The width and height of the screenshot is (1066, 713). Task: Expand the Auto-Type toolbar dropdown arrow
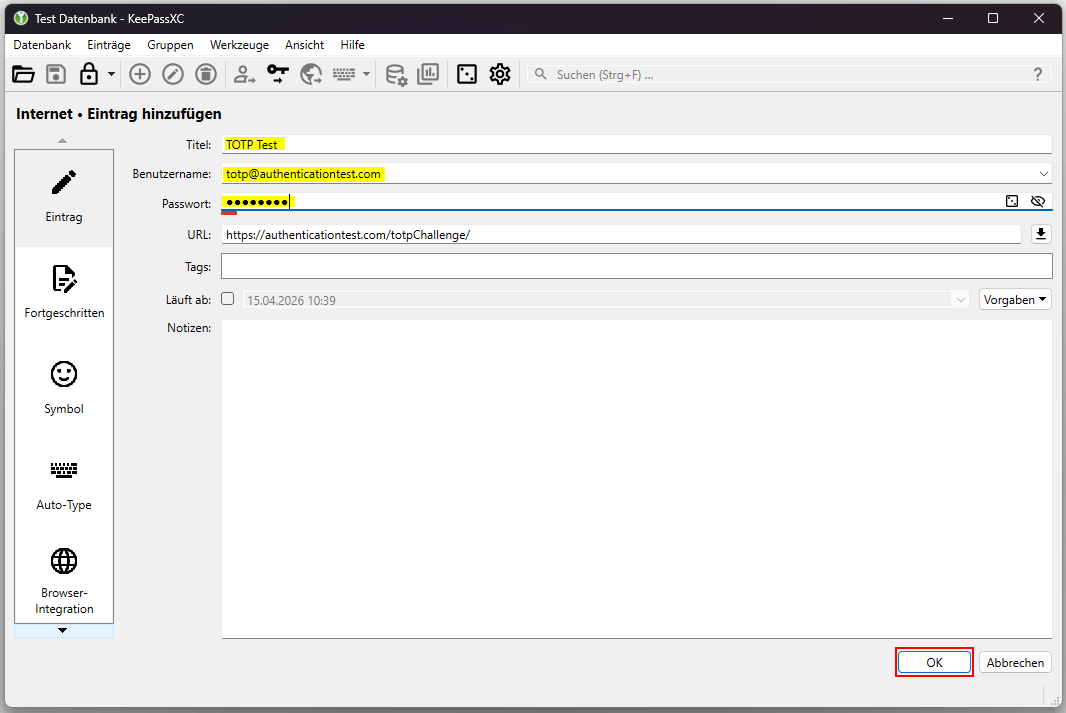pos(366,74)
